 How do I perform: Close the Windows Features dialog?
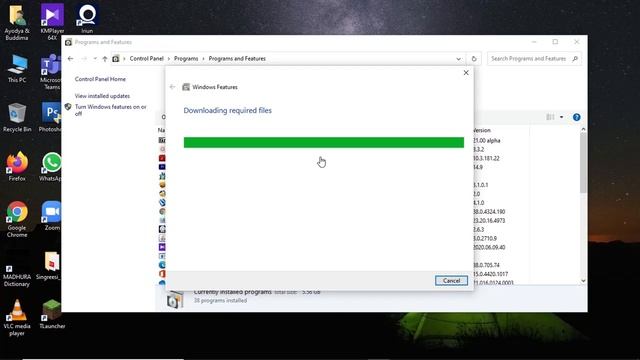466,73
